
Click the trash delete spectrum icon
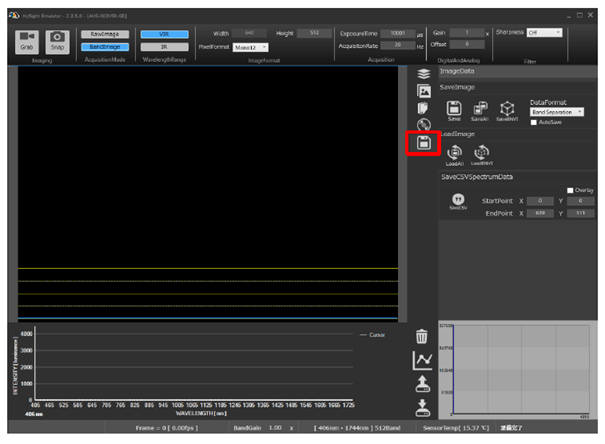coord(422,336)
